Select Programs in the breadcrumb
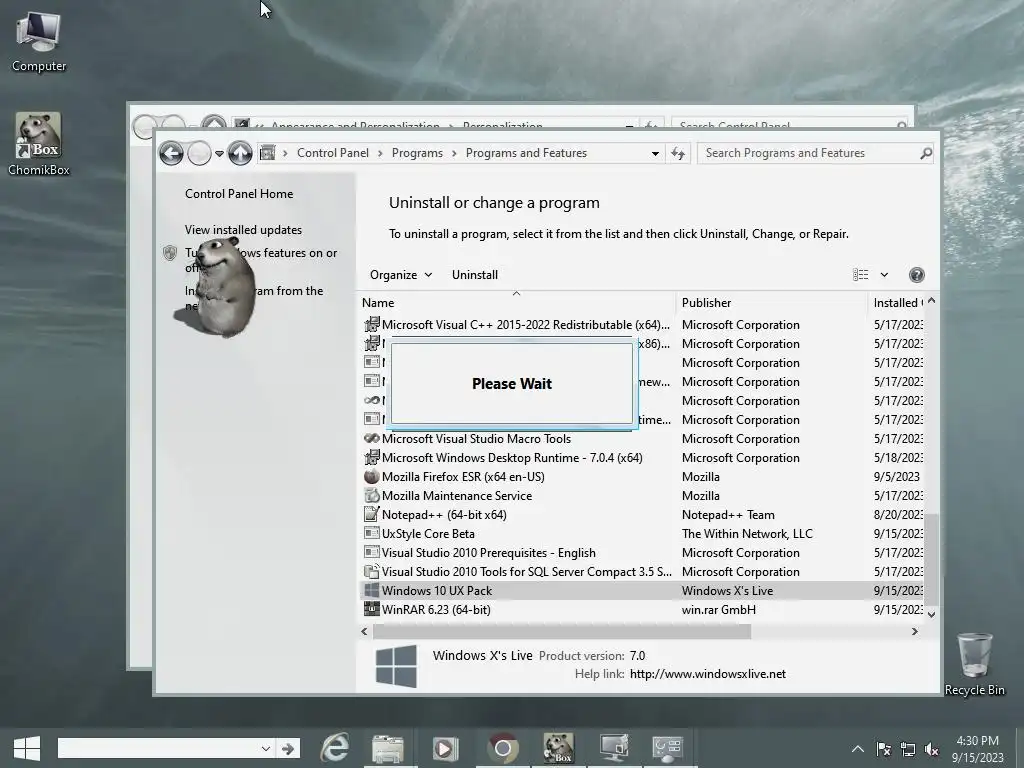This screenshot has width=1024, height=768. [417, 153]
